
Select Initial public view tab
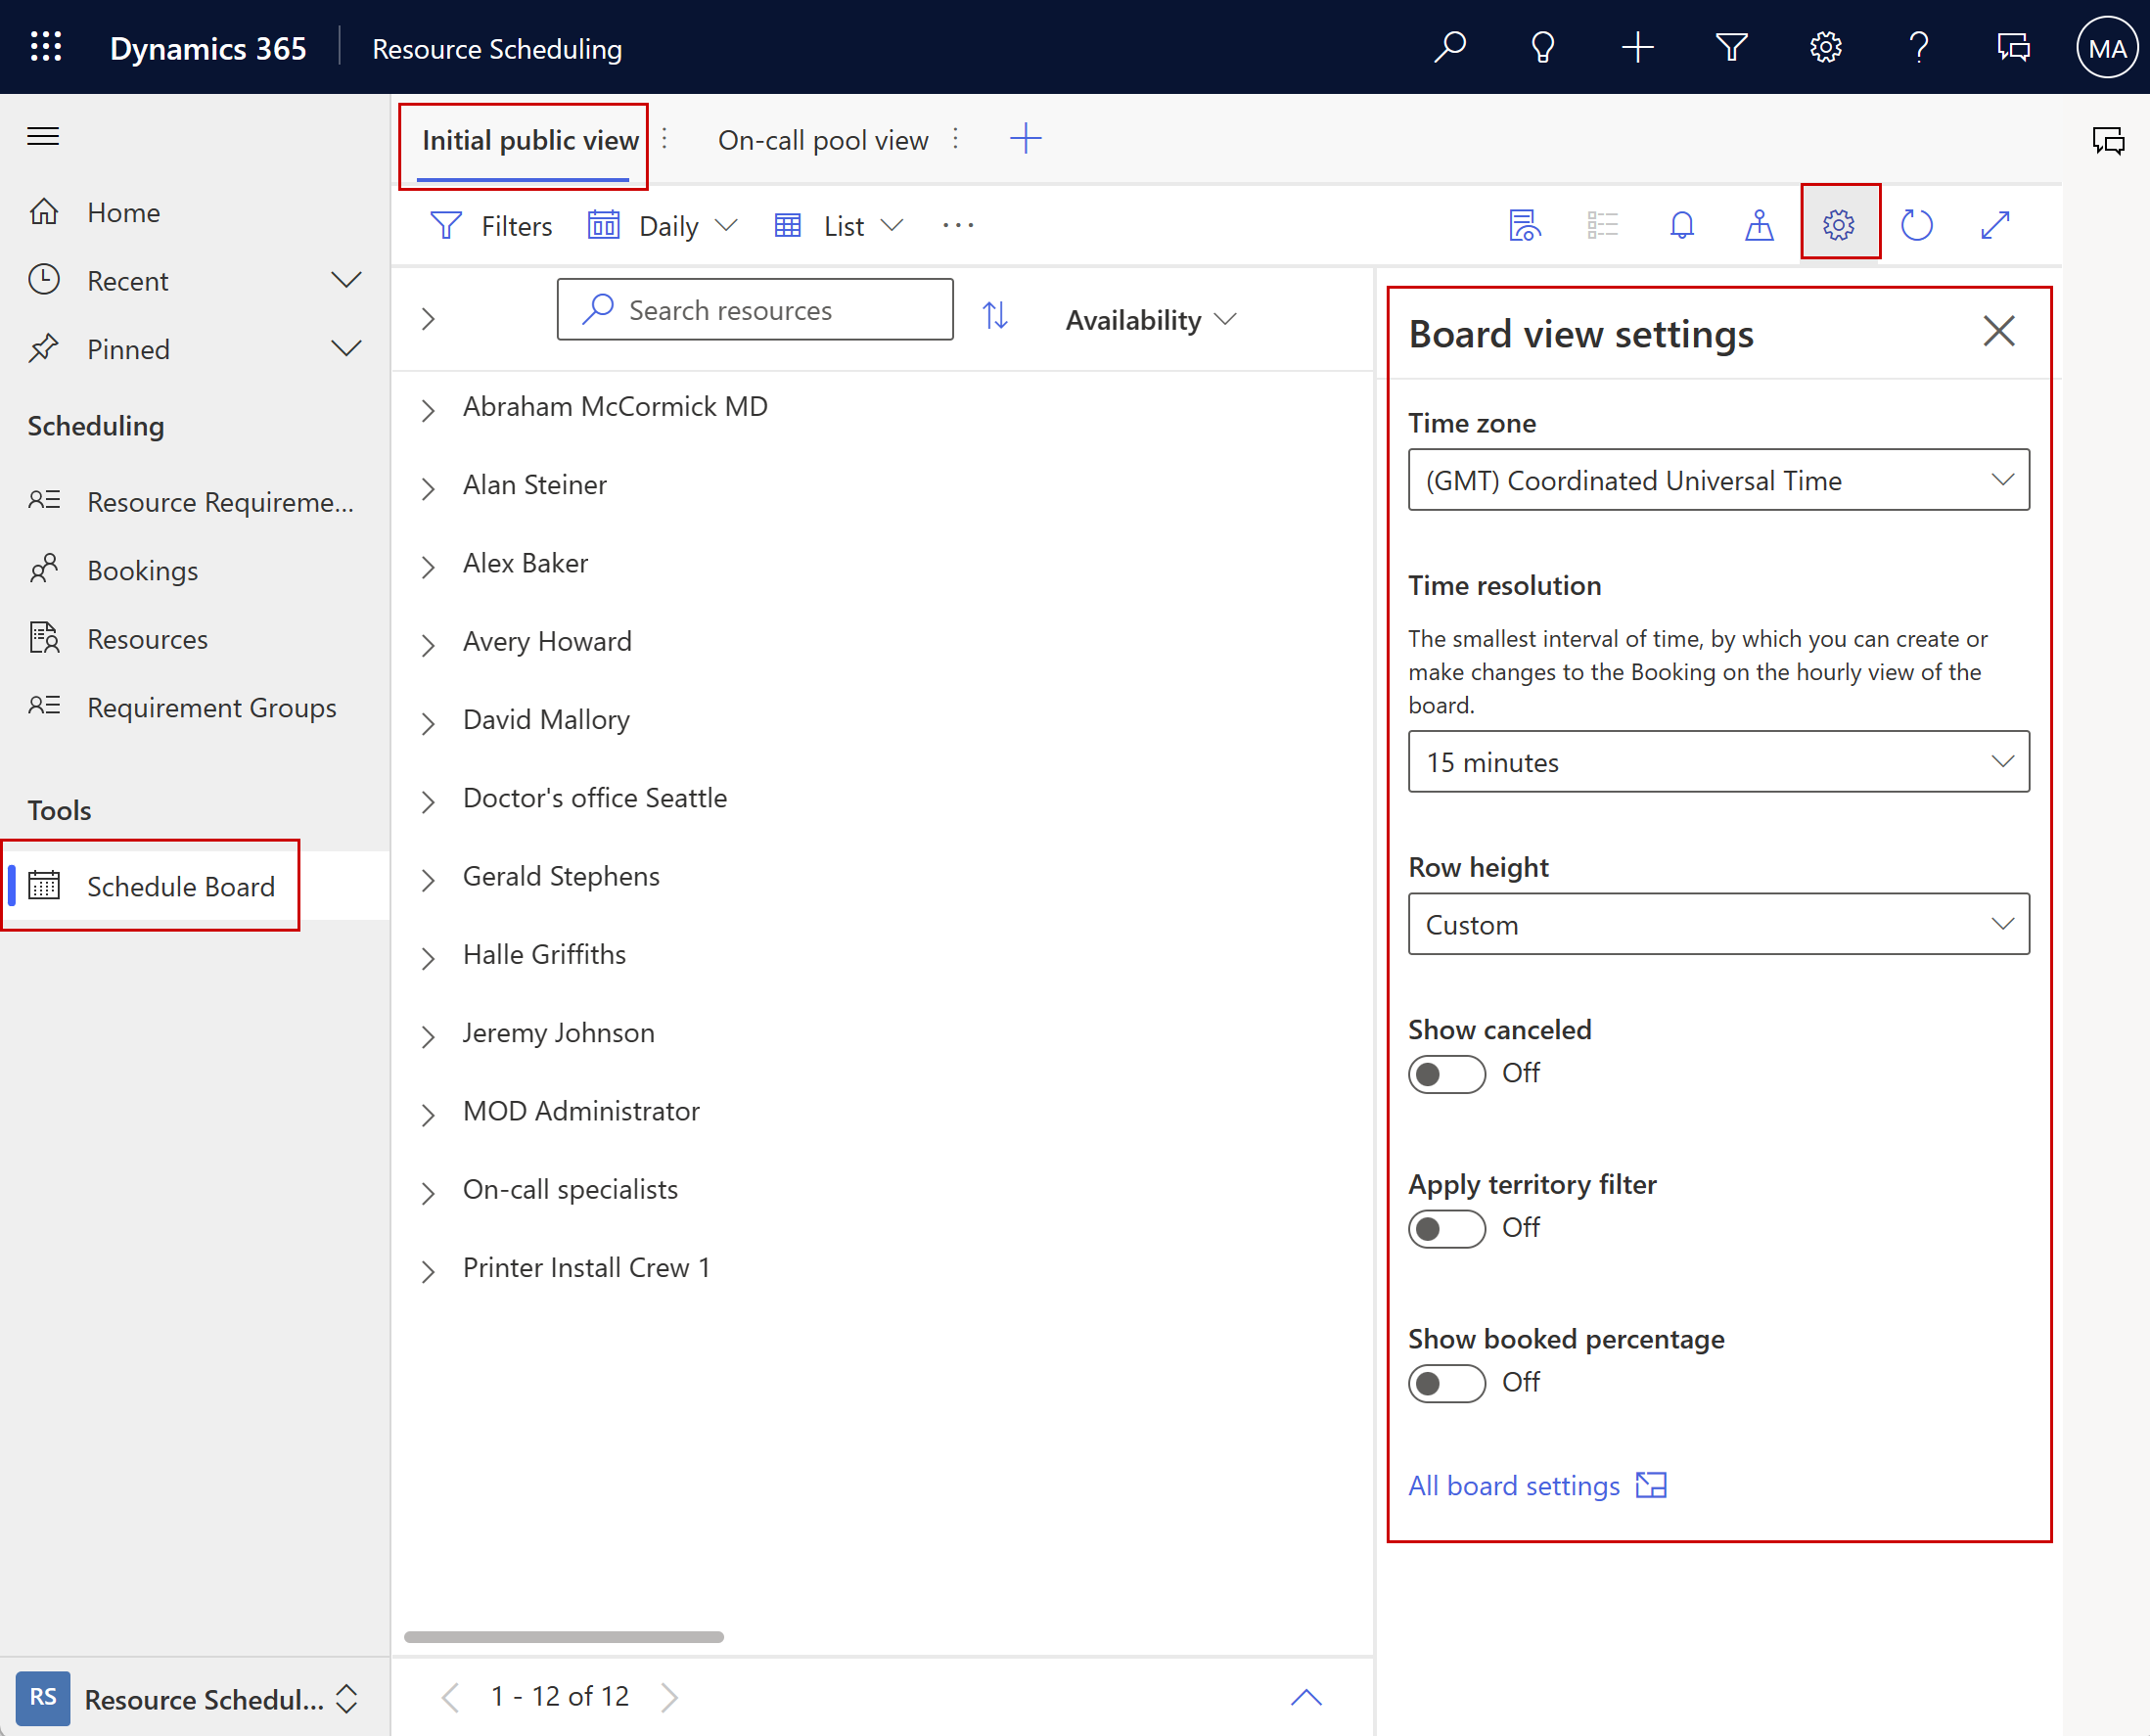[525, 138]
